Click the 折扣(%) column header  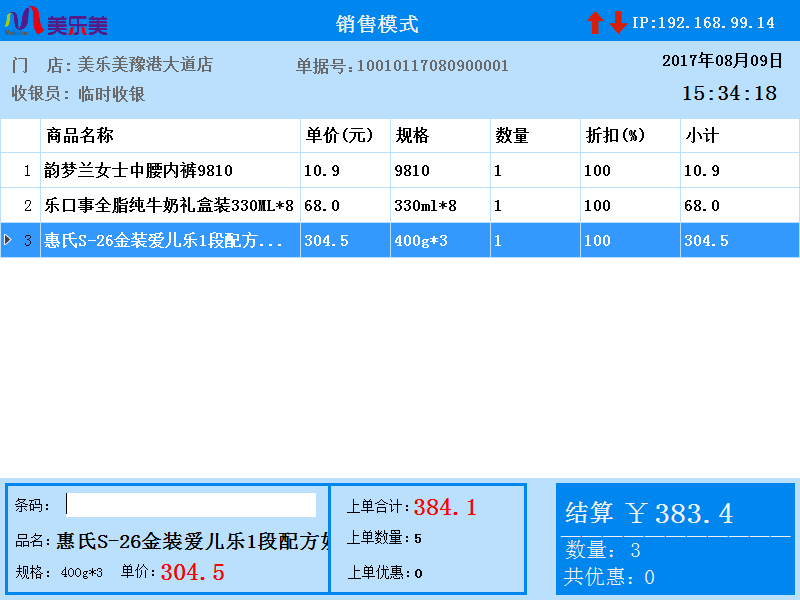click(630, 136)
